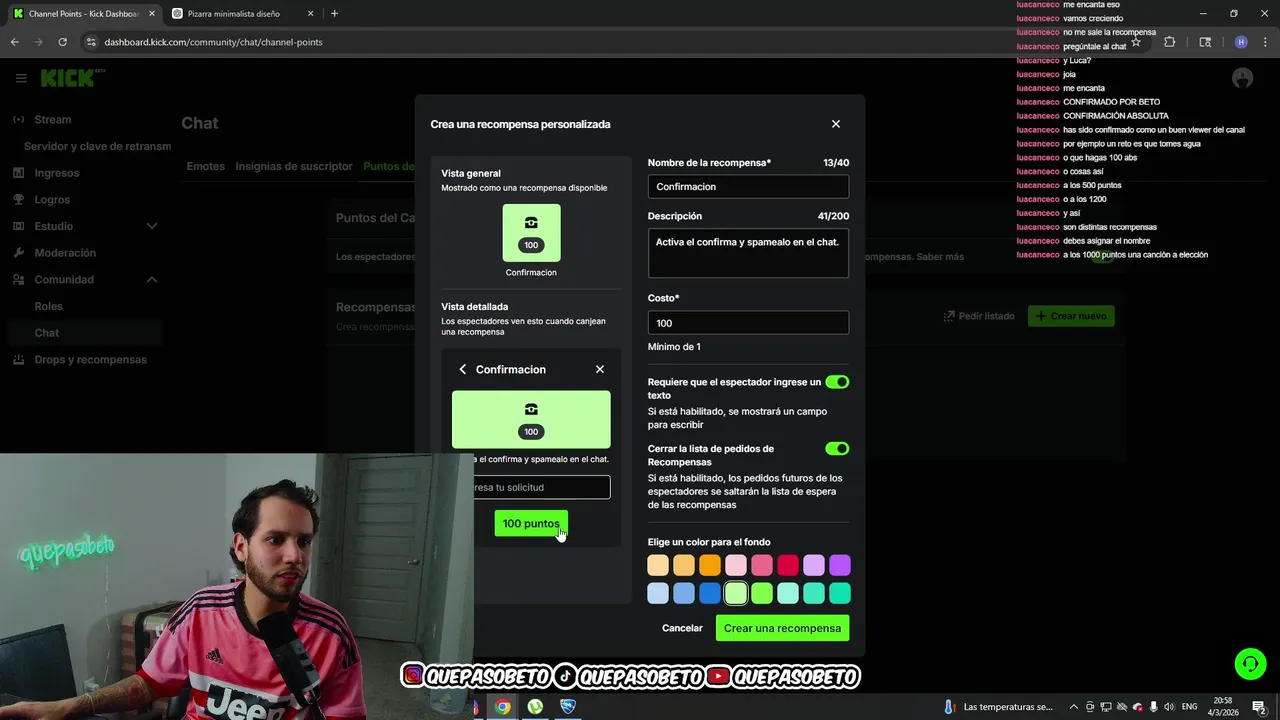Click Crear una recompensa button

tap(782, 628)
